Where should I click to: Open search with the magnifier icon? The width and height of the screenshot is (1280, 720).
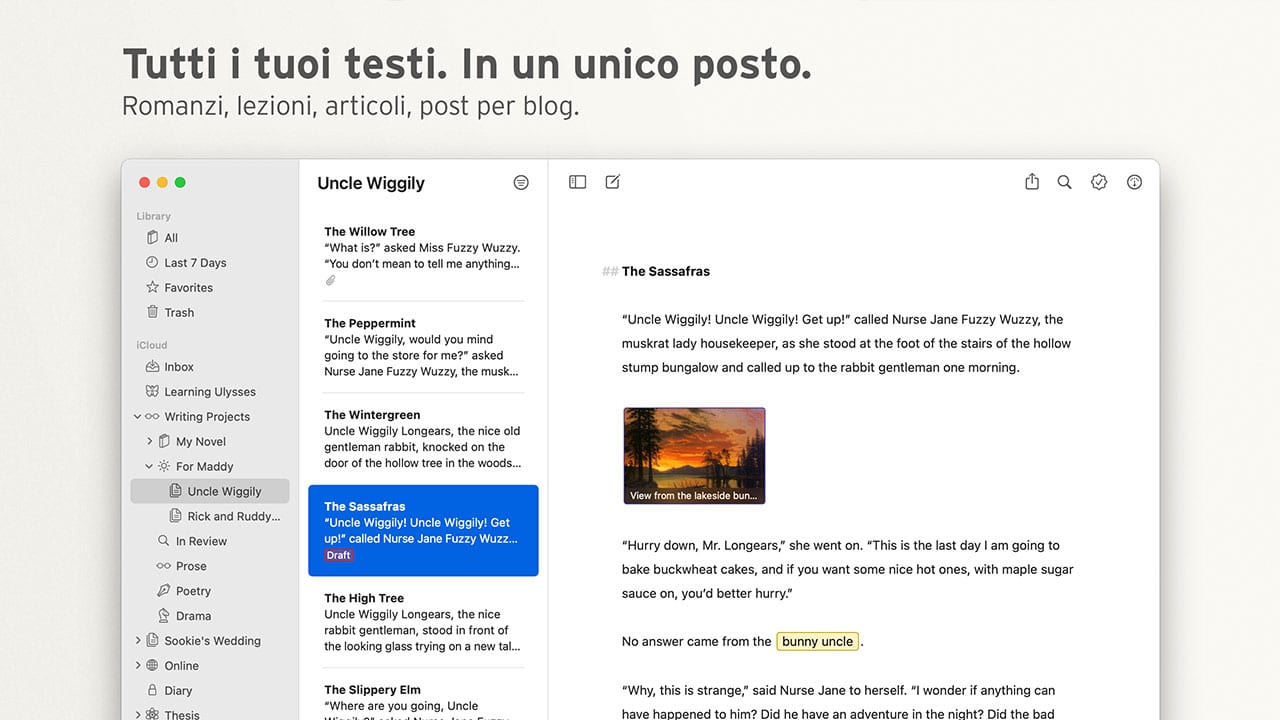(x=1065, y=182)
